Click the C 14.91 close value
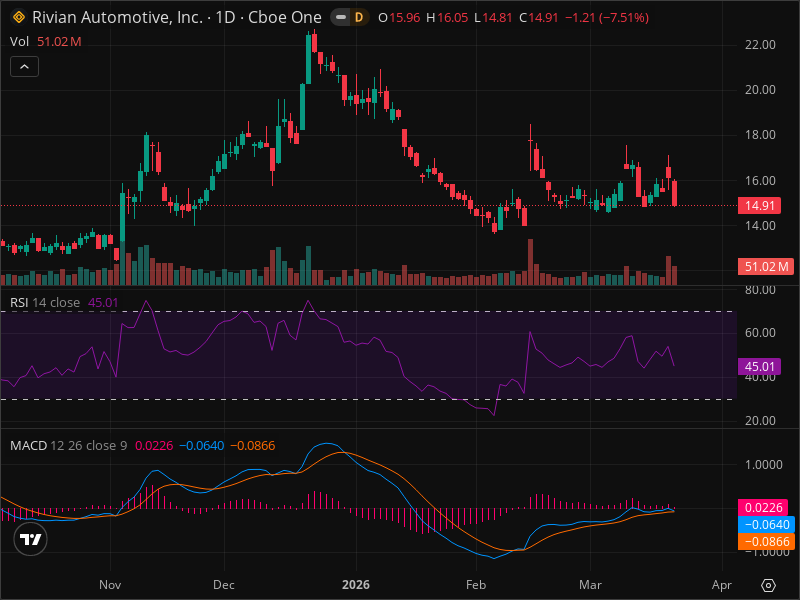Screen dimensions: 800x600 click(539, 18)
